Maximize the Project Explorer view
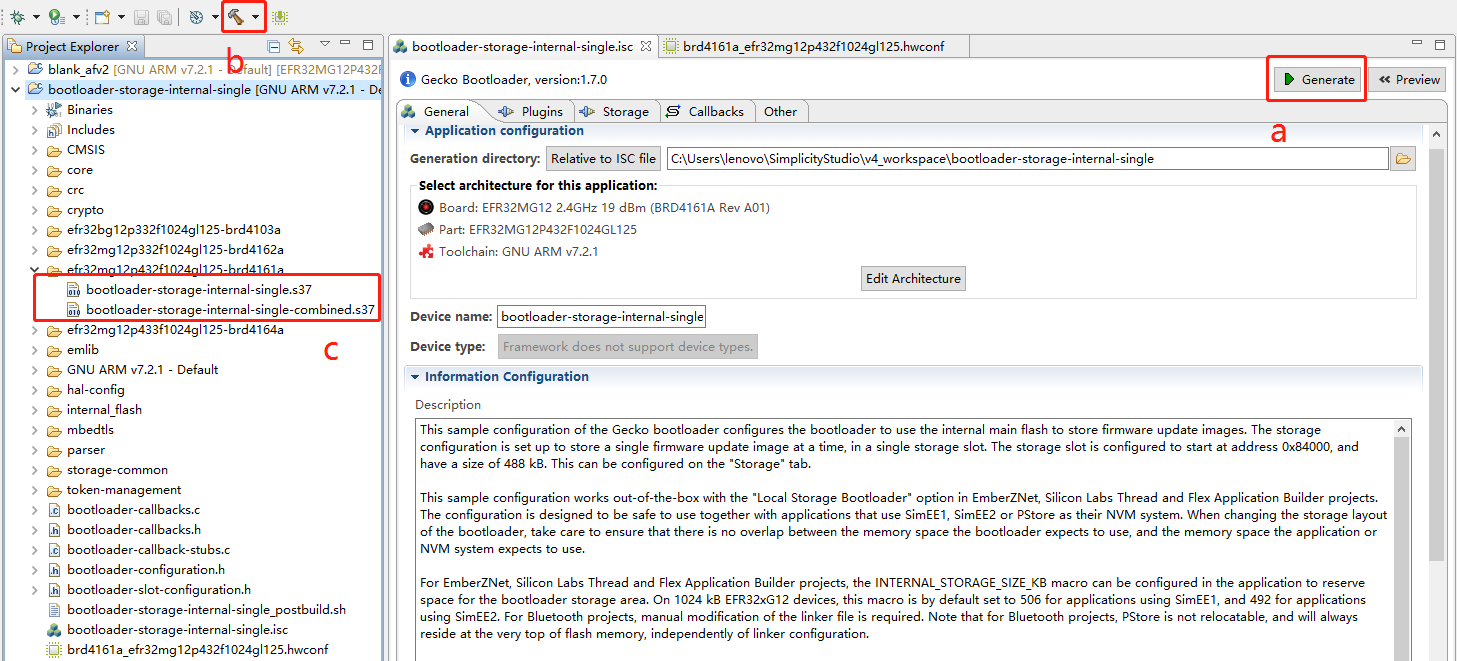Image resolution: width=1457 pixels, height=661 pixels. coord(368,45)
